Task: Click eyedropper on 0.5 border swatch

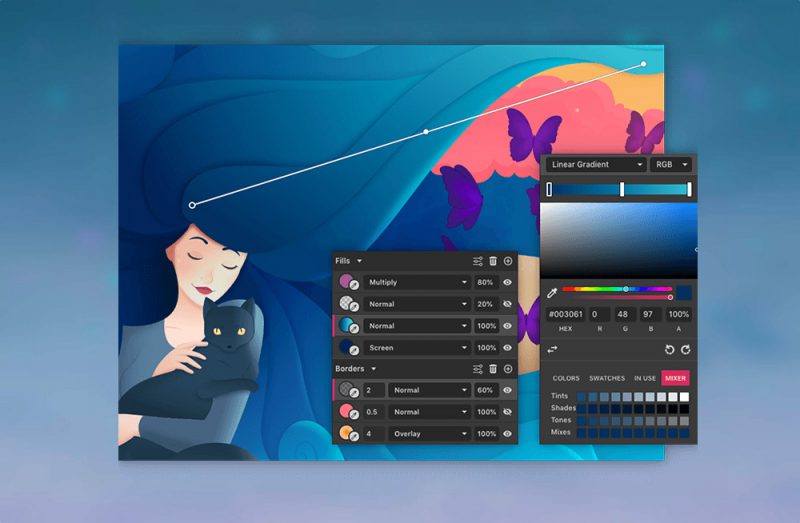Action: pyautogui.click(x=354, y=415)
